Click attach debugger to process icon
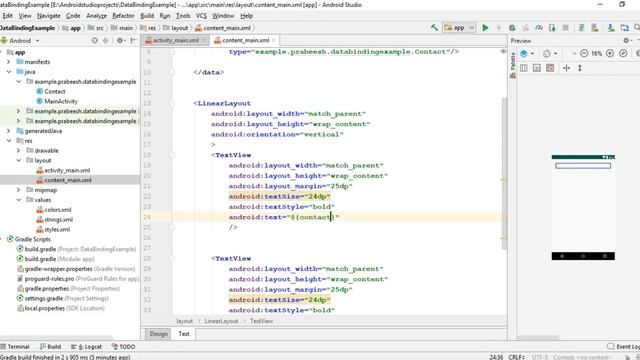Viewport: 640px width, 360px height. pyautogui.click(x=552, y=28)
